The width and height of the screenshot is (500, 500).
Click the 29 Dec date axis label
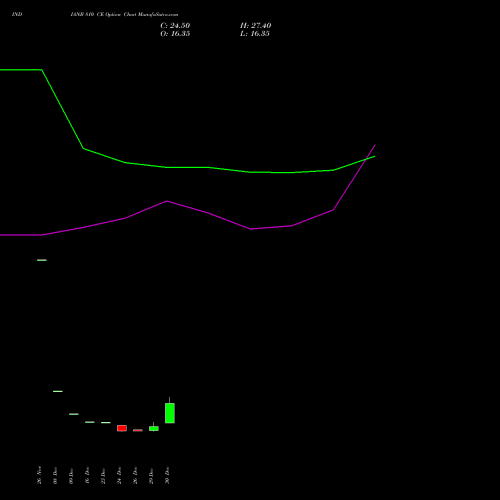(151, 476)
